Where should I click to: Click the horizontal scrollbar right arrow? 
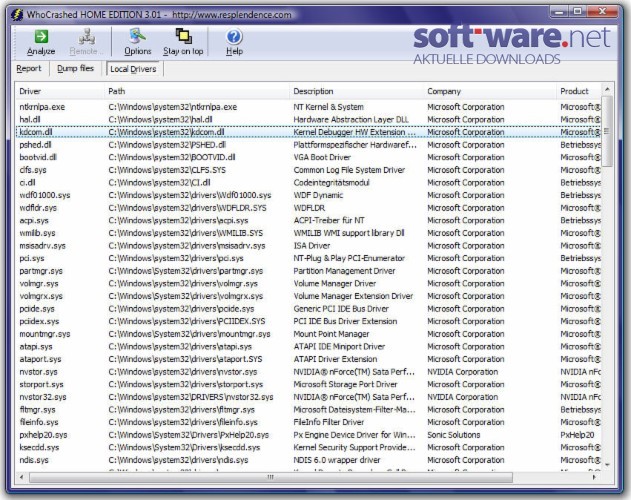click(x=594, y=477)
